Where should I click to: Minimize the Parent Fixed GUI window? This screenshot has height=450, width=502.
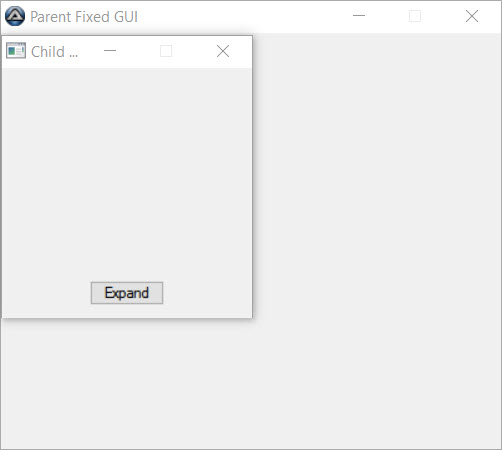pos(359,16)
